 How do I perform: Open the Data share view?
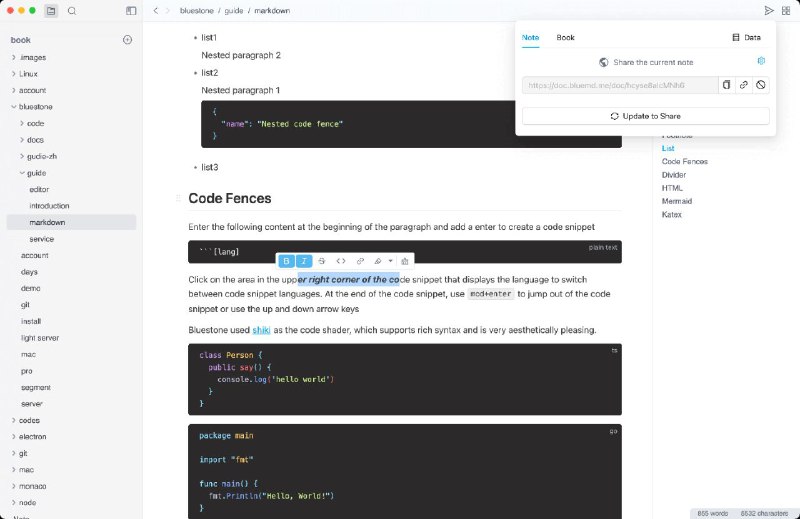tap(746, 37)
